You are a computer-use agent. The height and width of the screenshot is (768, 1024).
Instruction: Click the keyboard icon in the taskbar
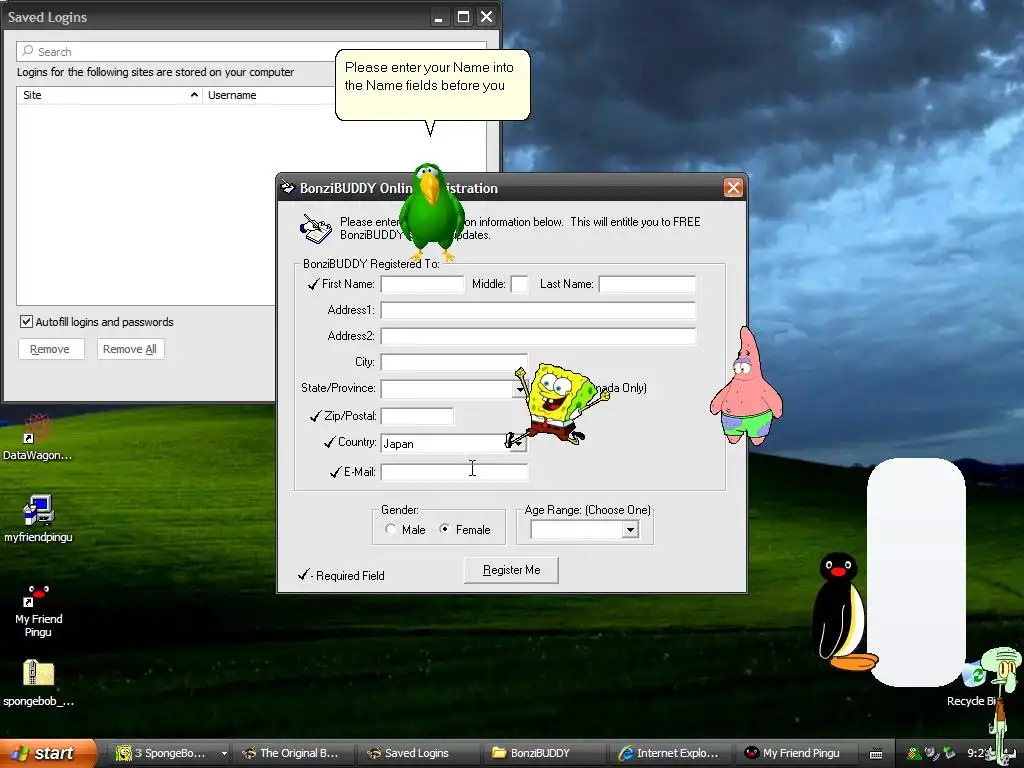(x=876, y=754)
